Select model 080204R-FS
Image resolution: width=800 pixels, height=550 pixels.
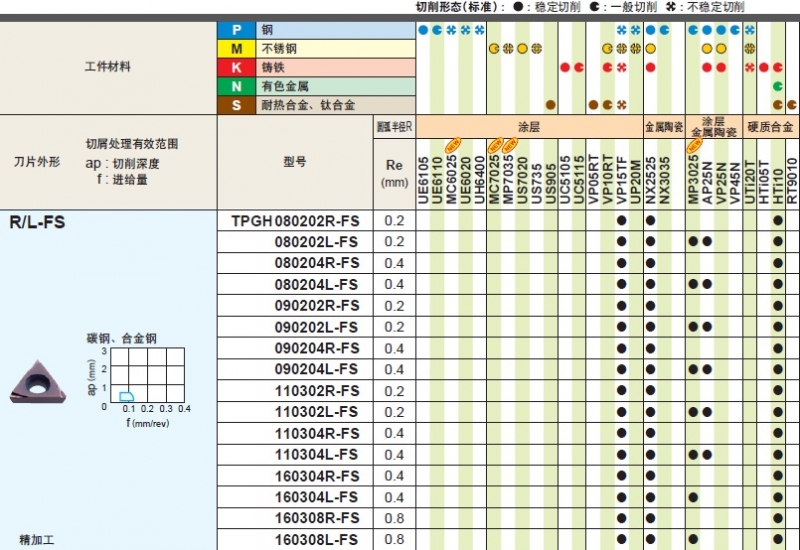click(x=317, y=263)
